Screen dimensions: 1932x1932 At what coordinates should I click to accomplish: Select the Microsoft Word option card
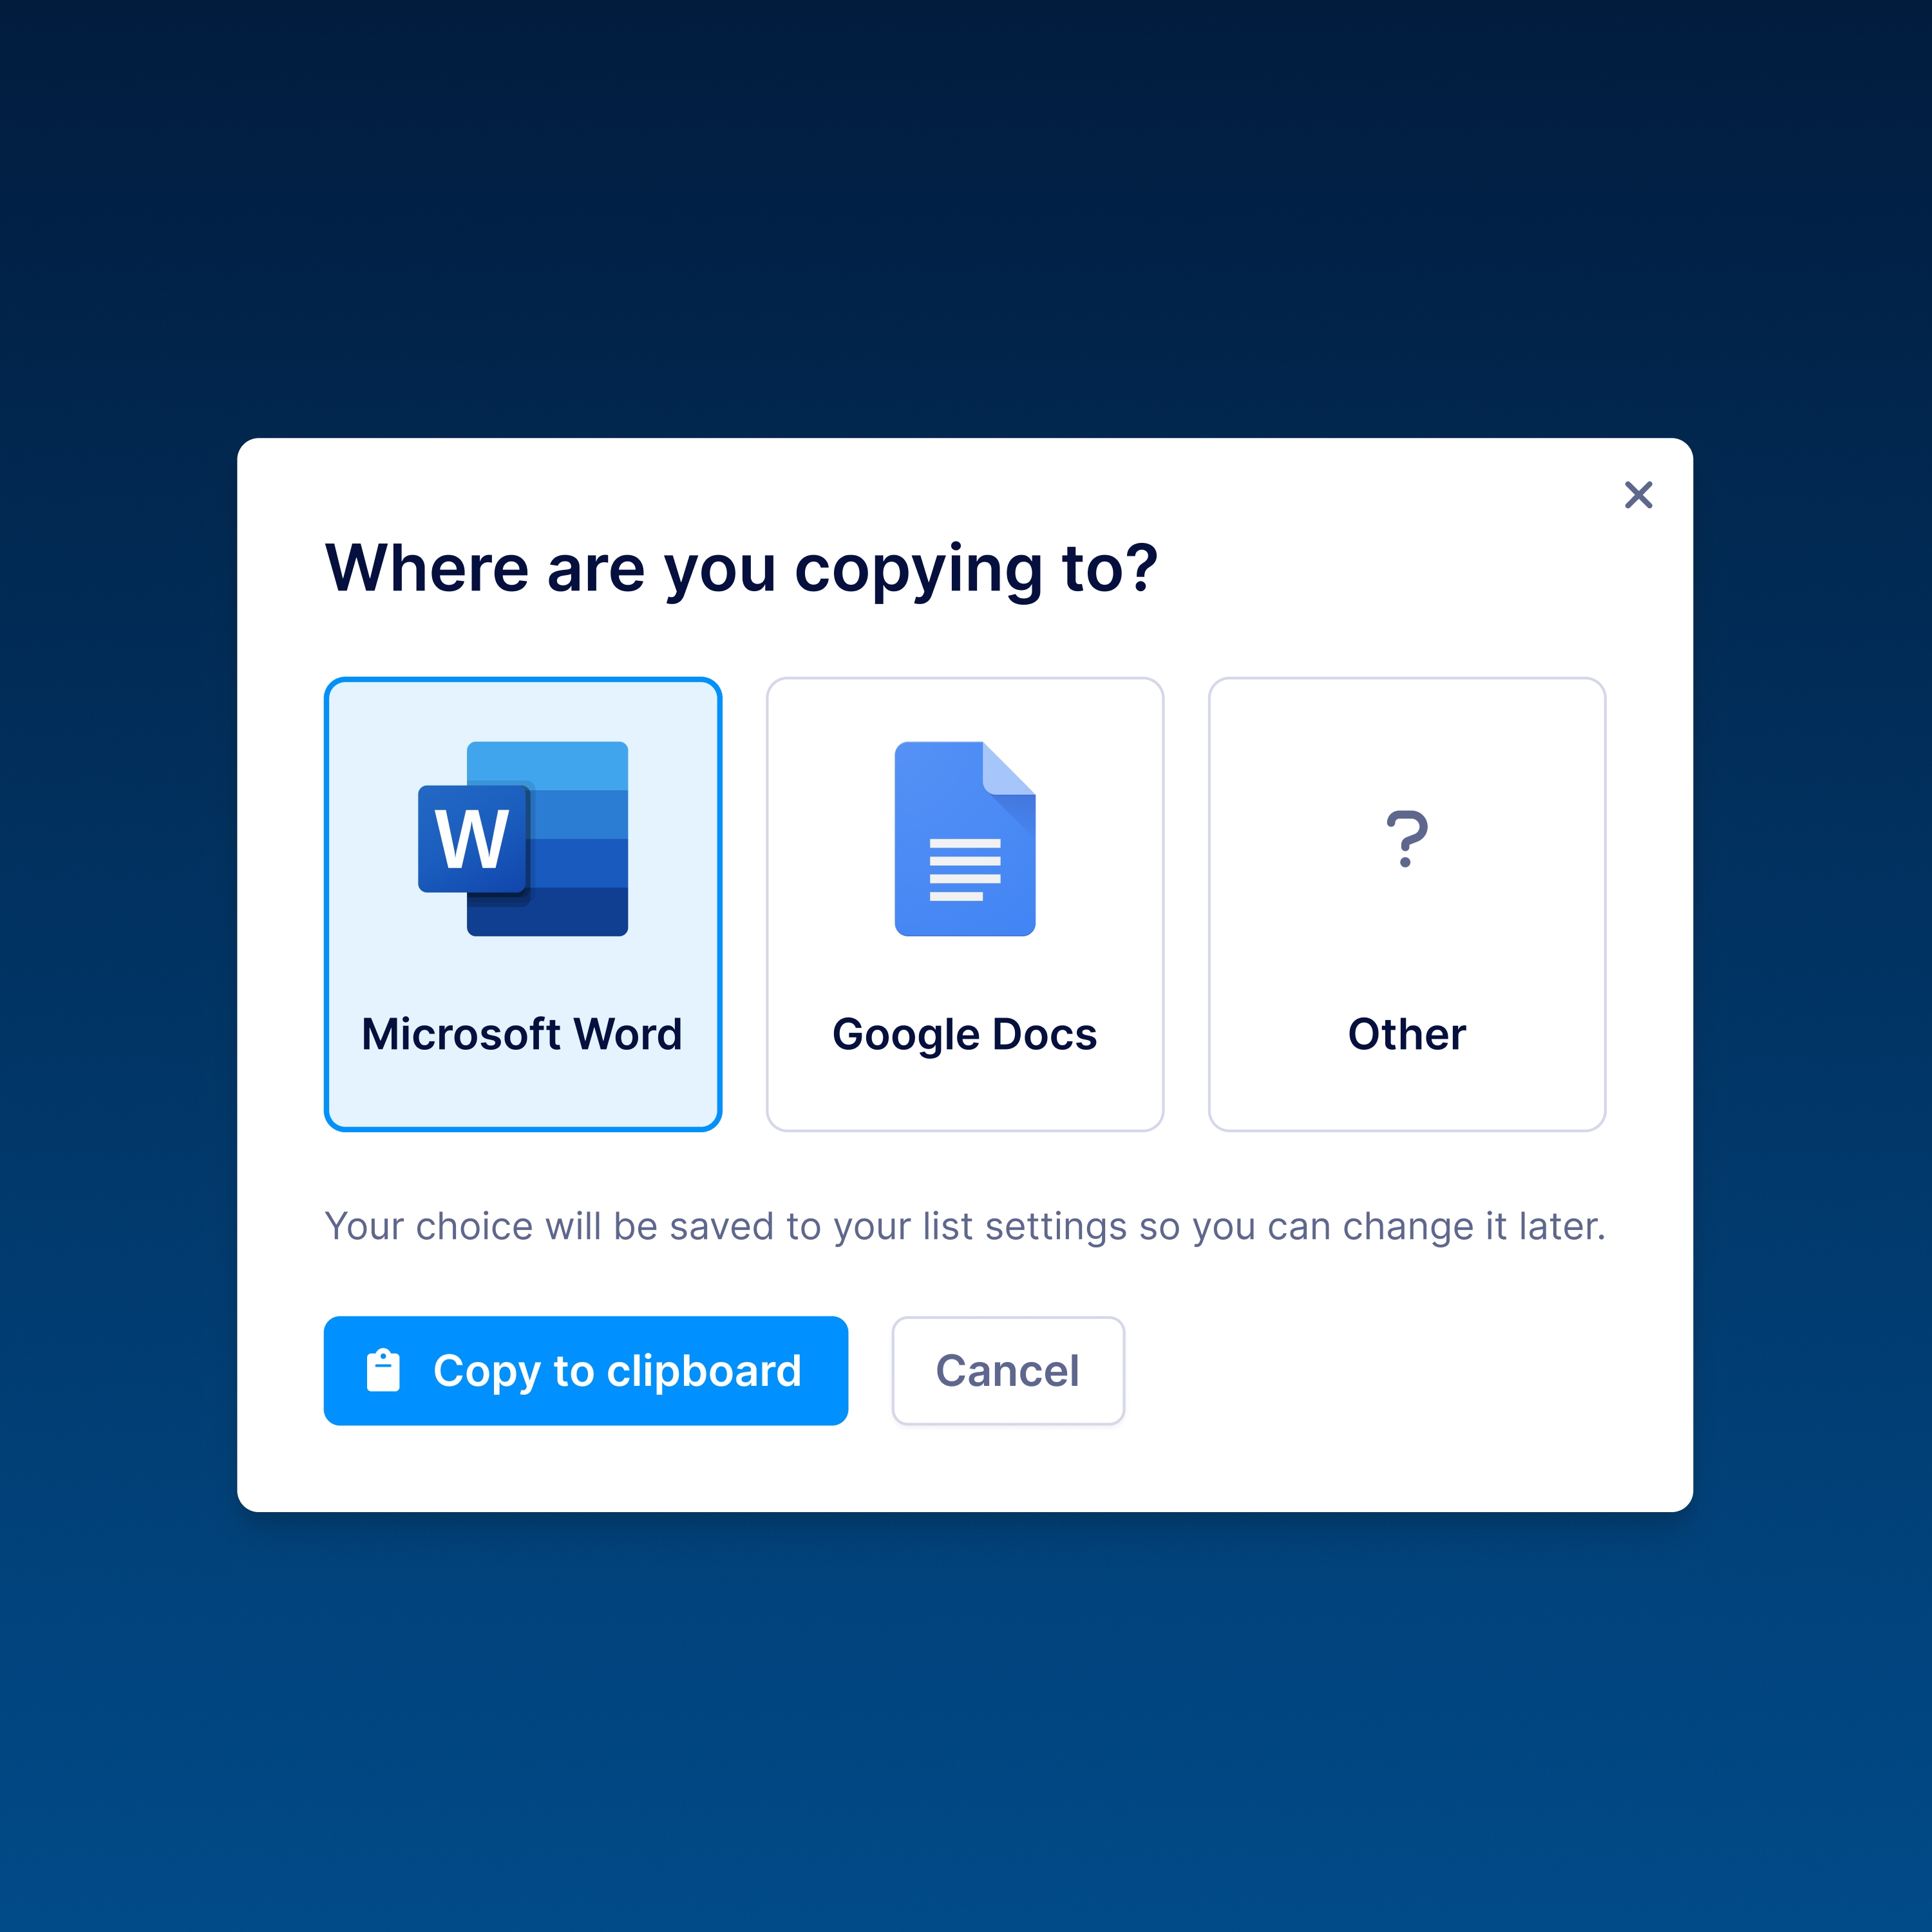coord(523,904)
